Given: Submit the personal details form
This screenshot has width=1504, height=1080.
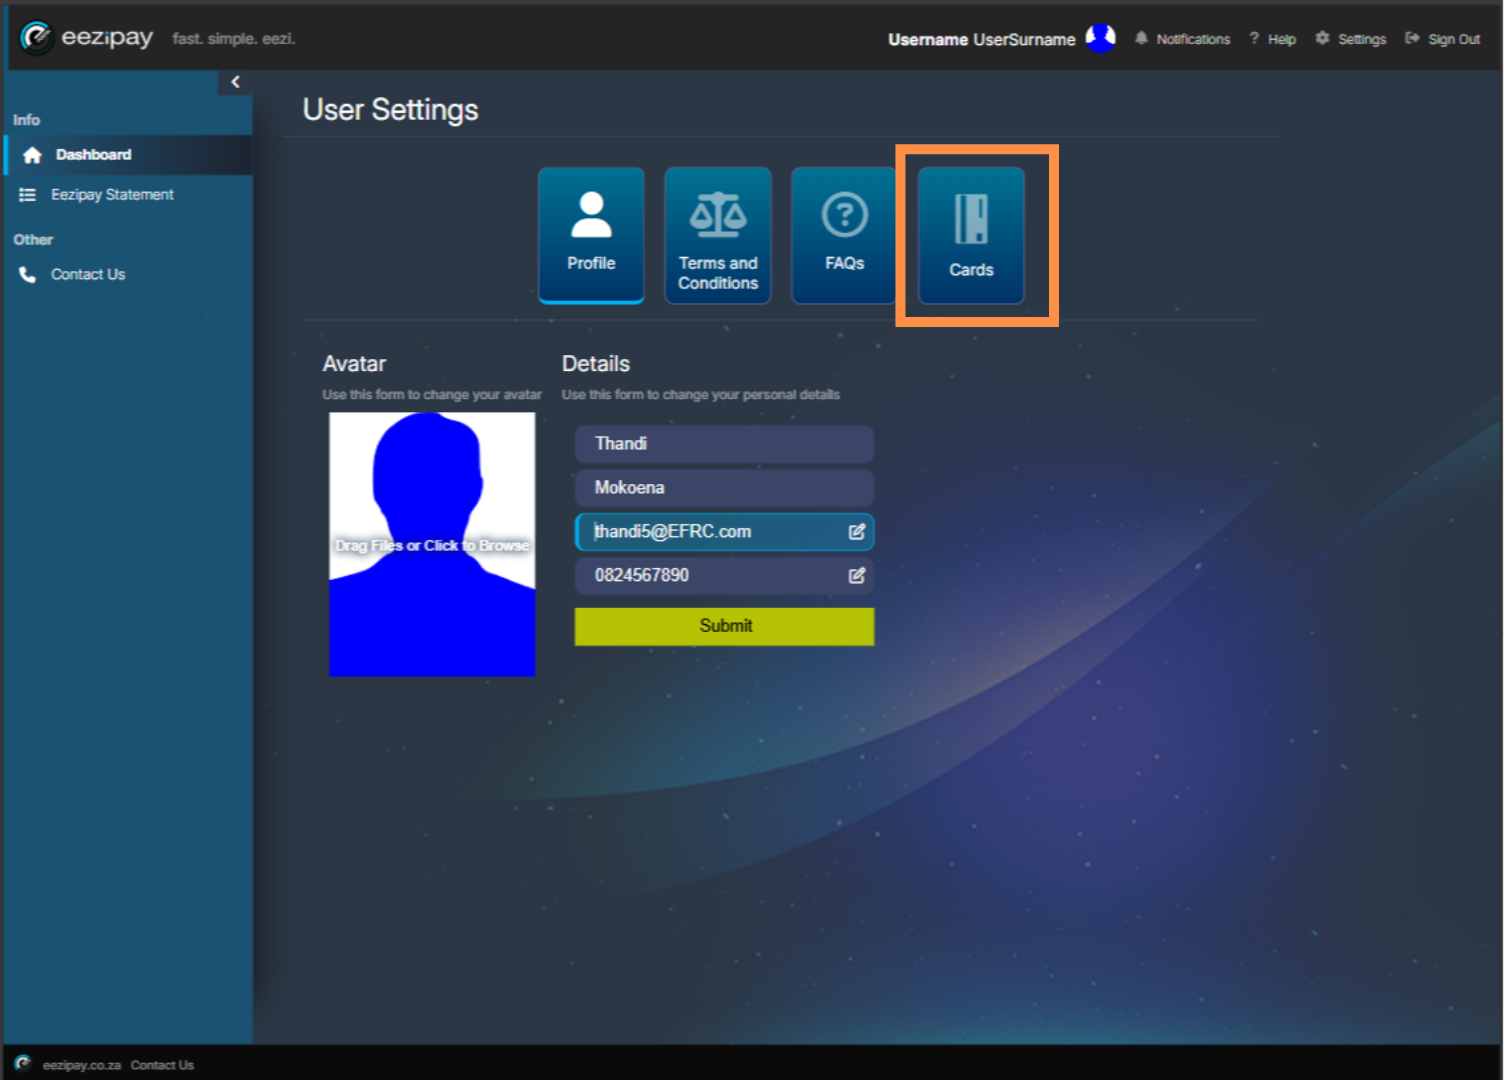Looking at the screenshot, I should (x=724, y=626).
